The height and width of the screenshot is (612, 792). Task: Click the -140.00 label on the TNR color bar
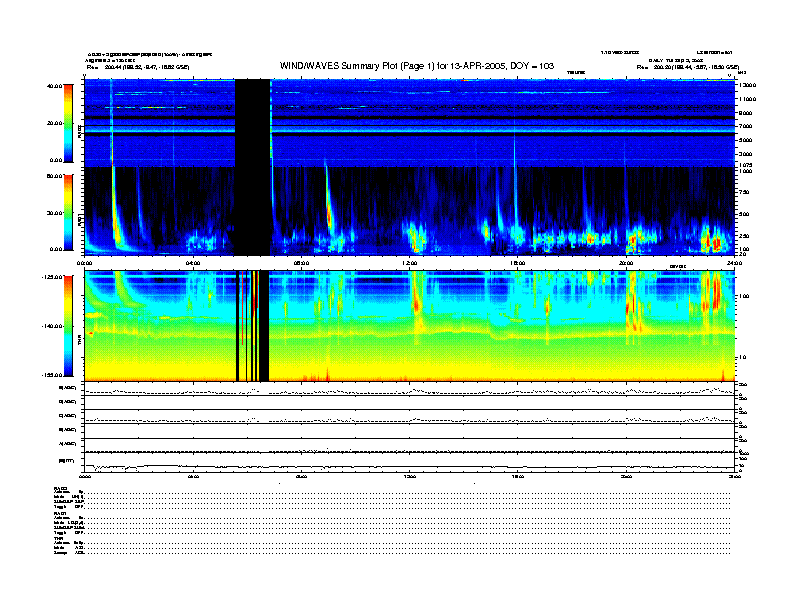[x=52, y=326]
